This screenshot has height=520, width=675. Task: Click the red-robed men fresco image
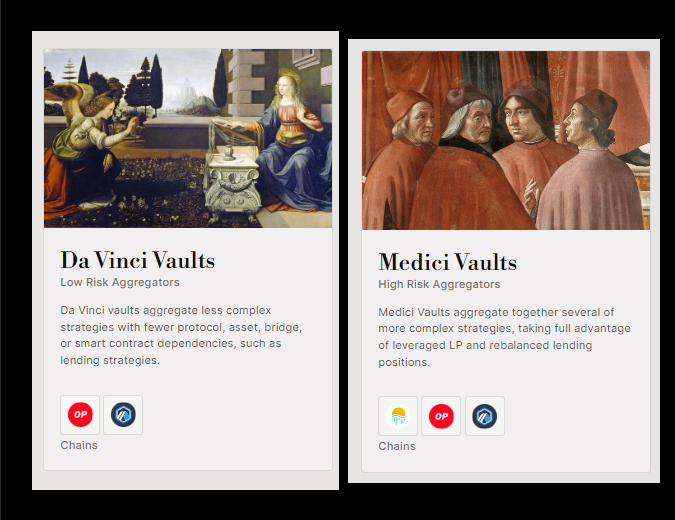click(x=506, y=140)
